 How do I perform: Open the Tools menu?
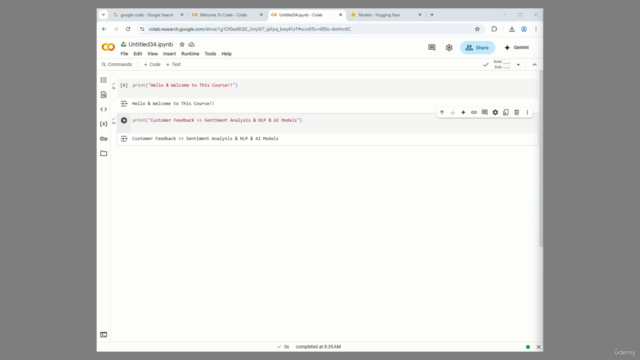[x=210, y=54]
